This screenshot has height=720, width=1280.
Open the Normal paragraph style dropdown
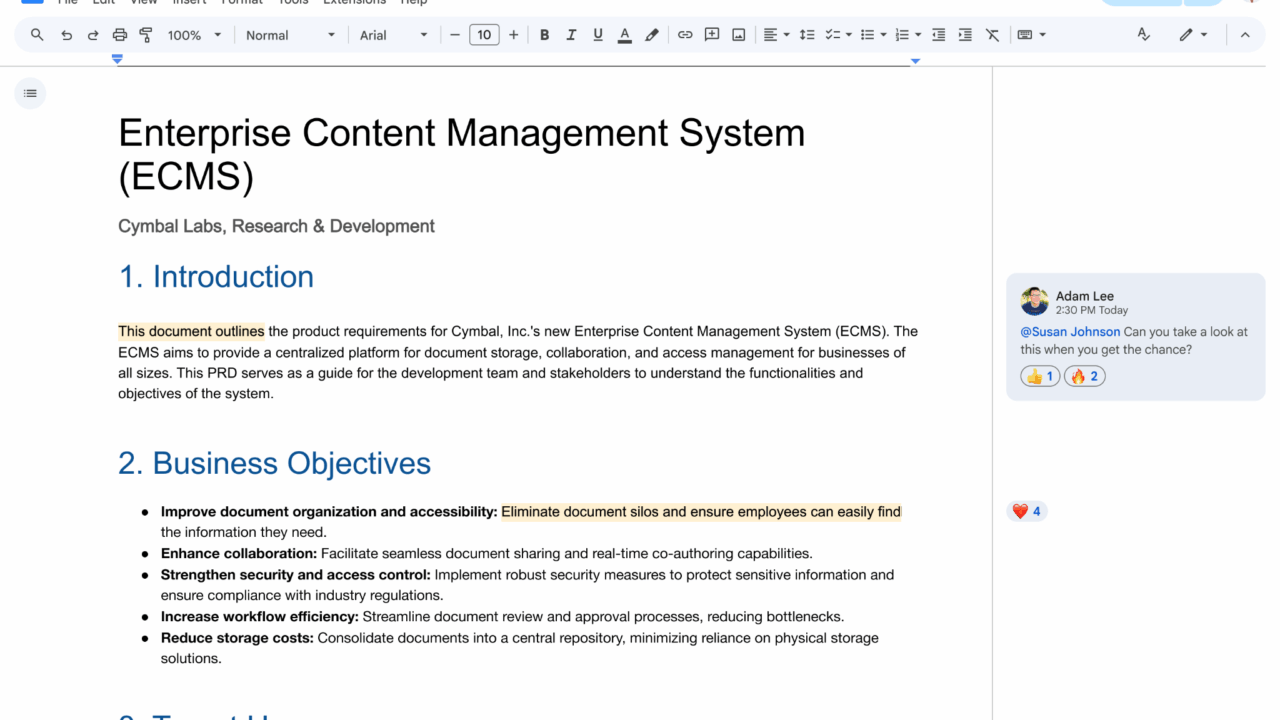(x=290, y=35)
